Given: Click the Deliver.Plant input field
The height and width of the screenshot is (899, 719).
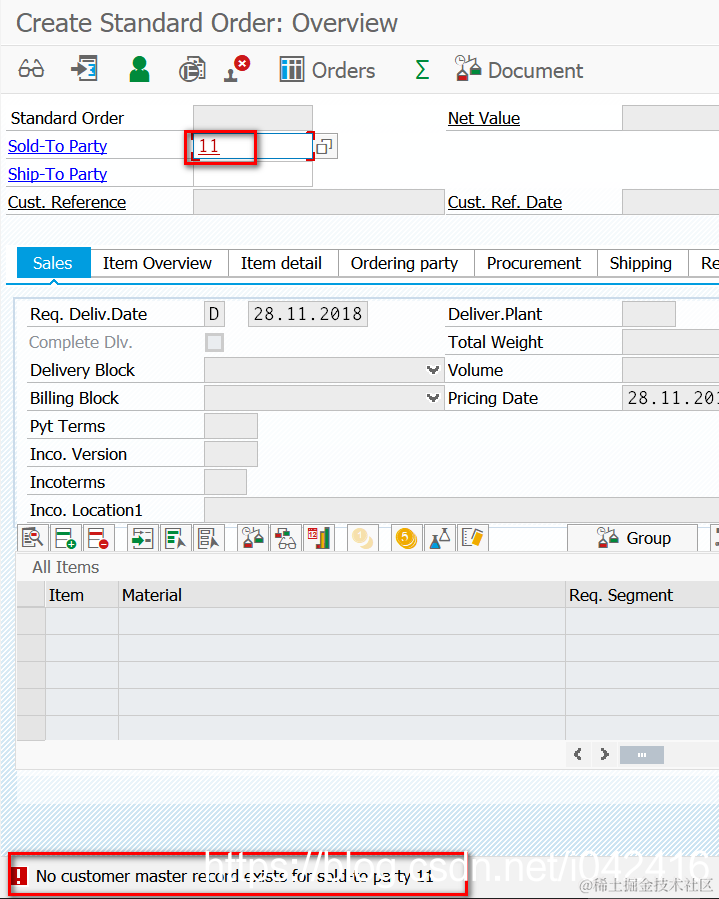Looking at the screenshot, I should (648, 314).
